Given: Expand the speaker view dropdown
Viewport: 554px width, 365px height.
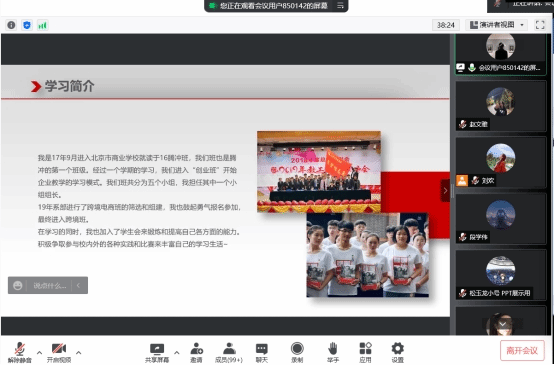Looking at the screenshot, I should tap(522, 25).
